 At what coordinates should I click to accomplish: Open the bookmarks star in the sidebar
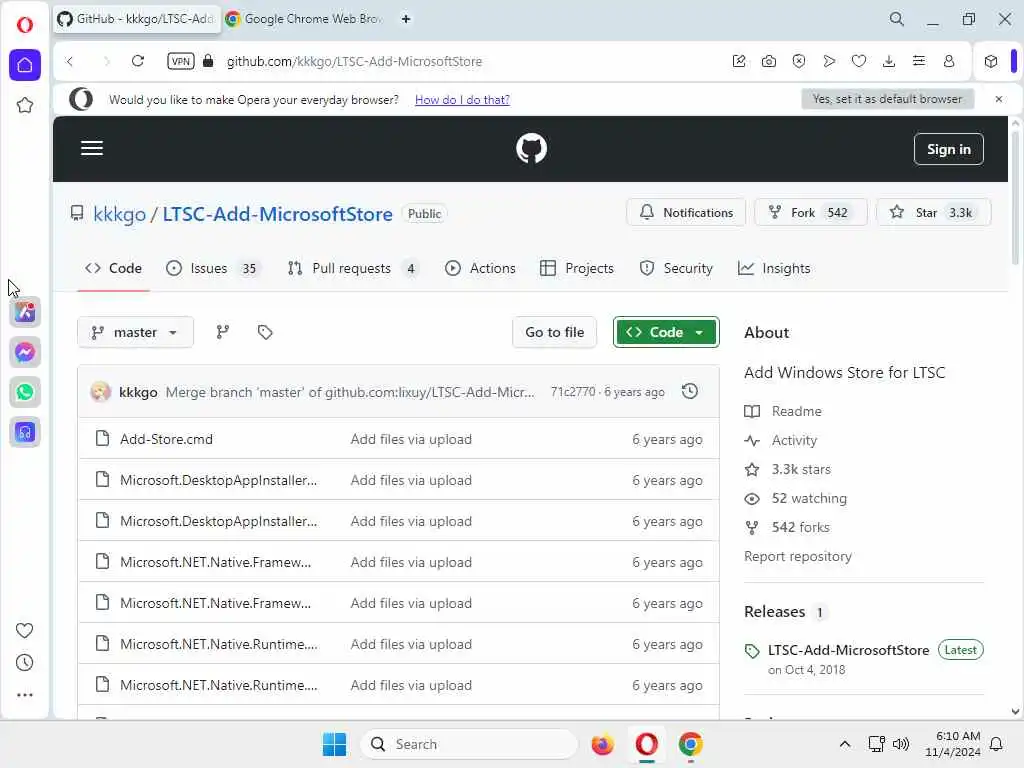[25, 105]
